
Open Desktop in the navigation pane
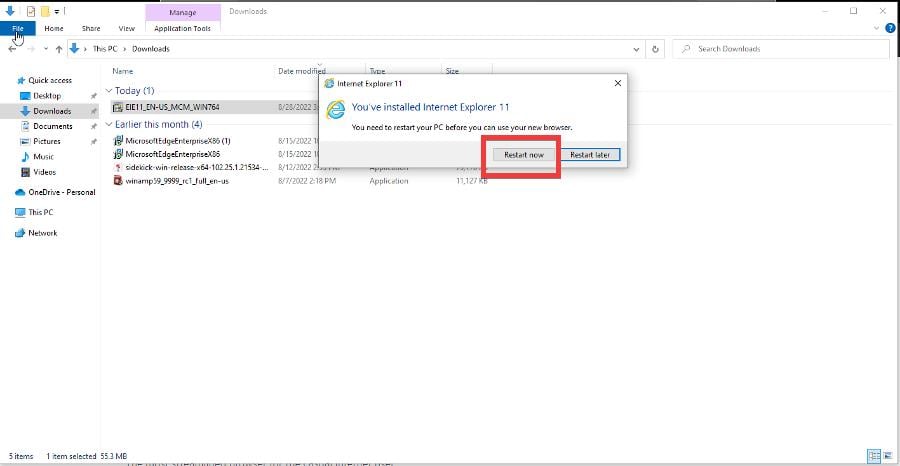(x=46, y=96)
